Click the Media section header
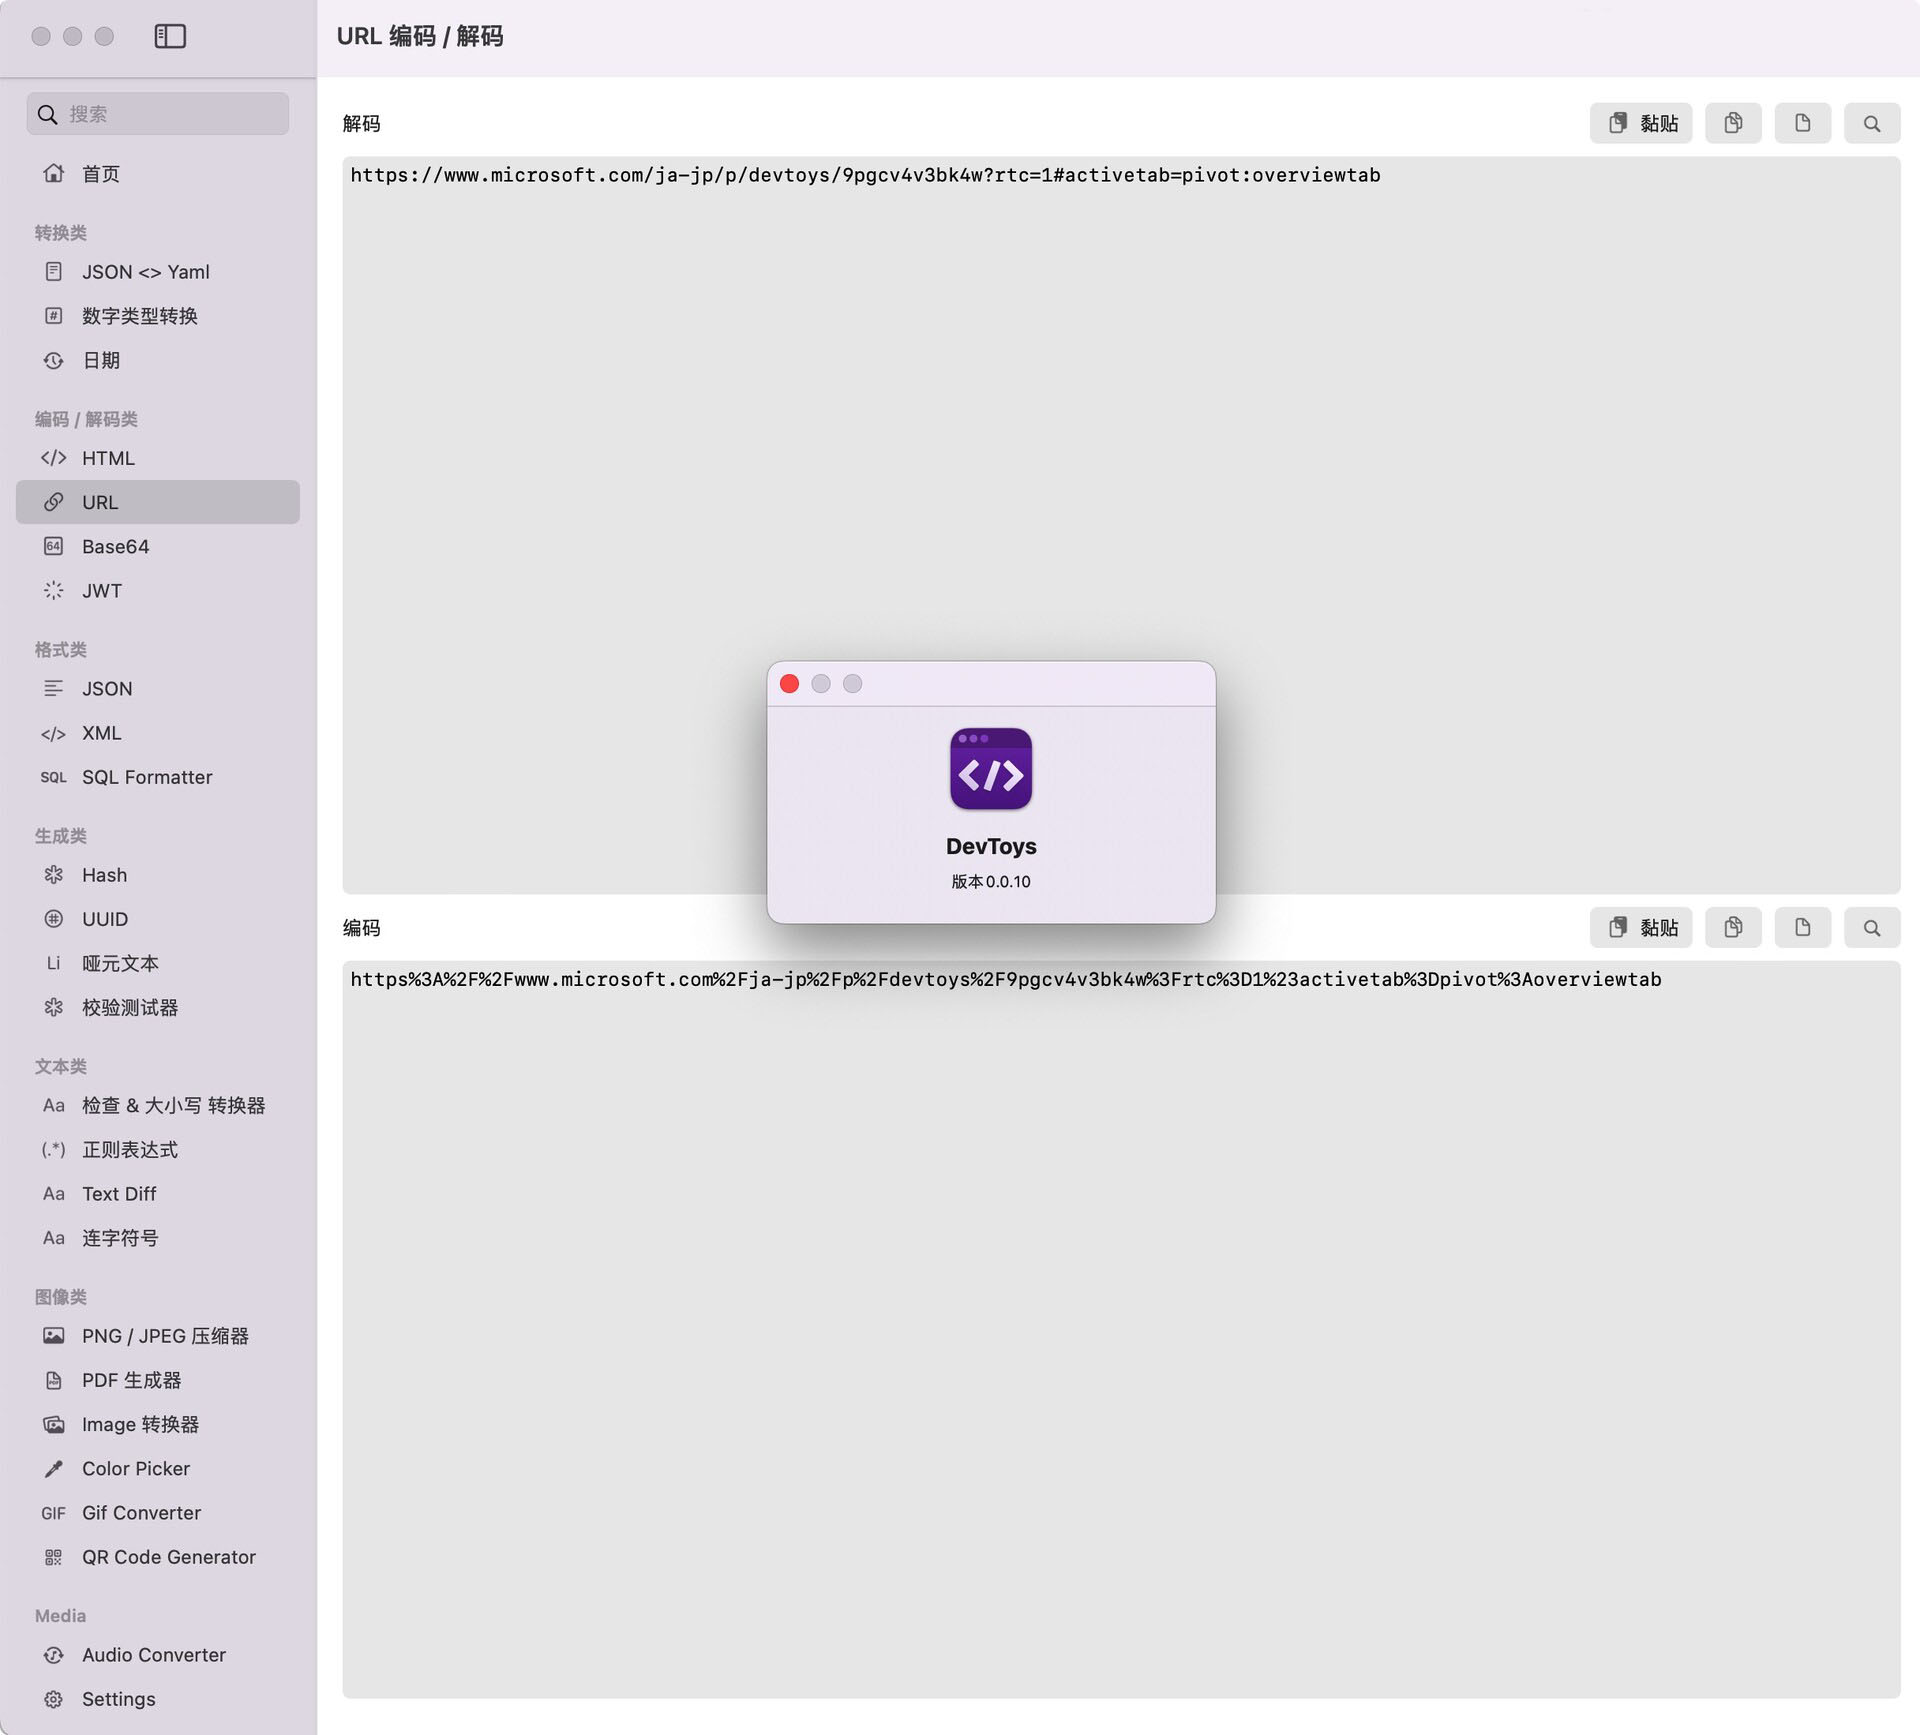The image size is (1920, 1735). click(x=60, y=1616)
